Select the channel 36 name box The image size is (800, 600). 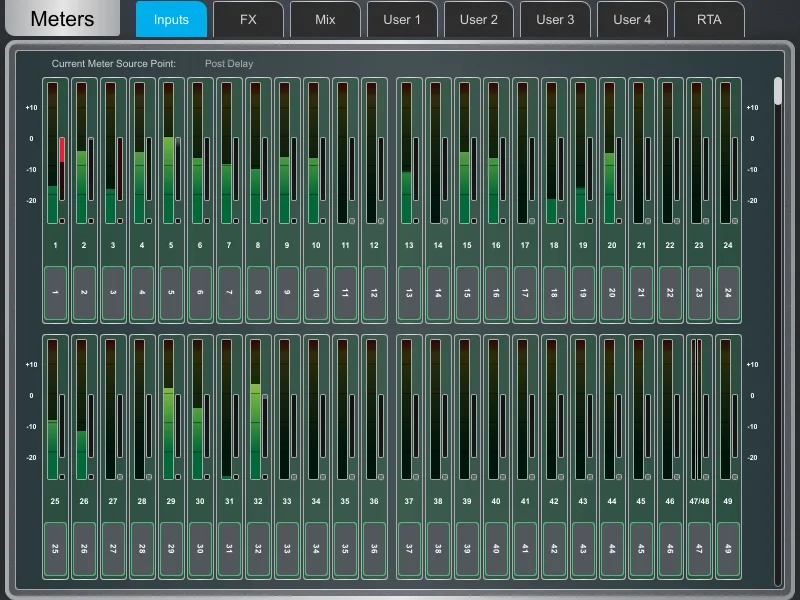(x=374, y=549)
